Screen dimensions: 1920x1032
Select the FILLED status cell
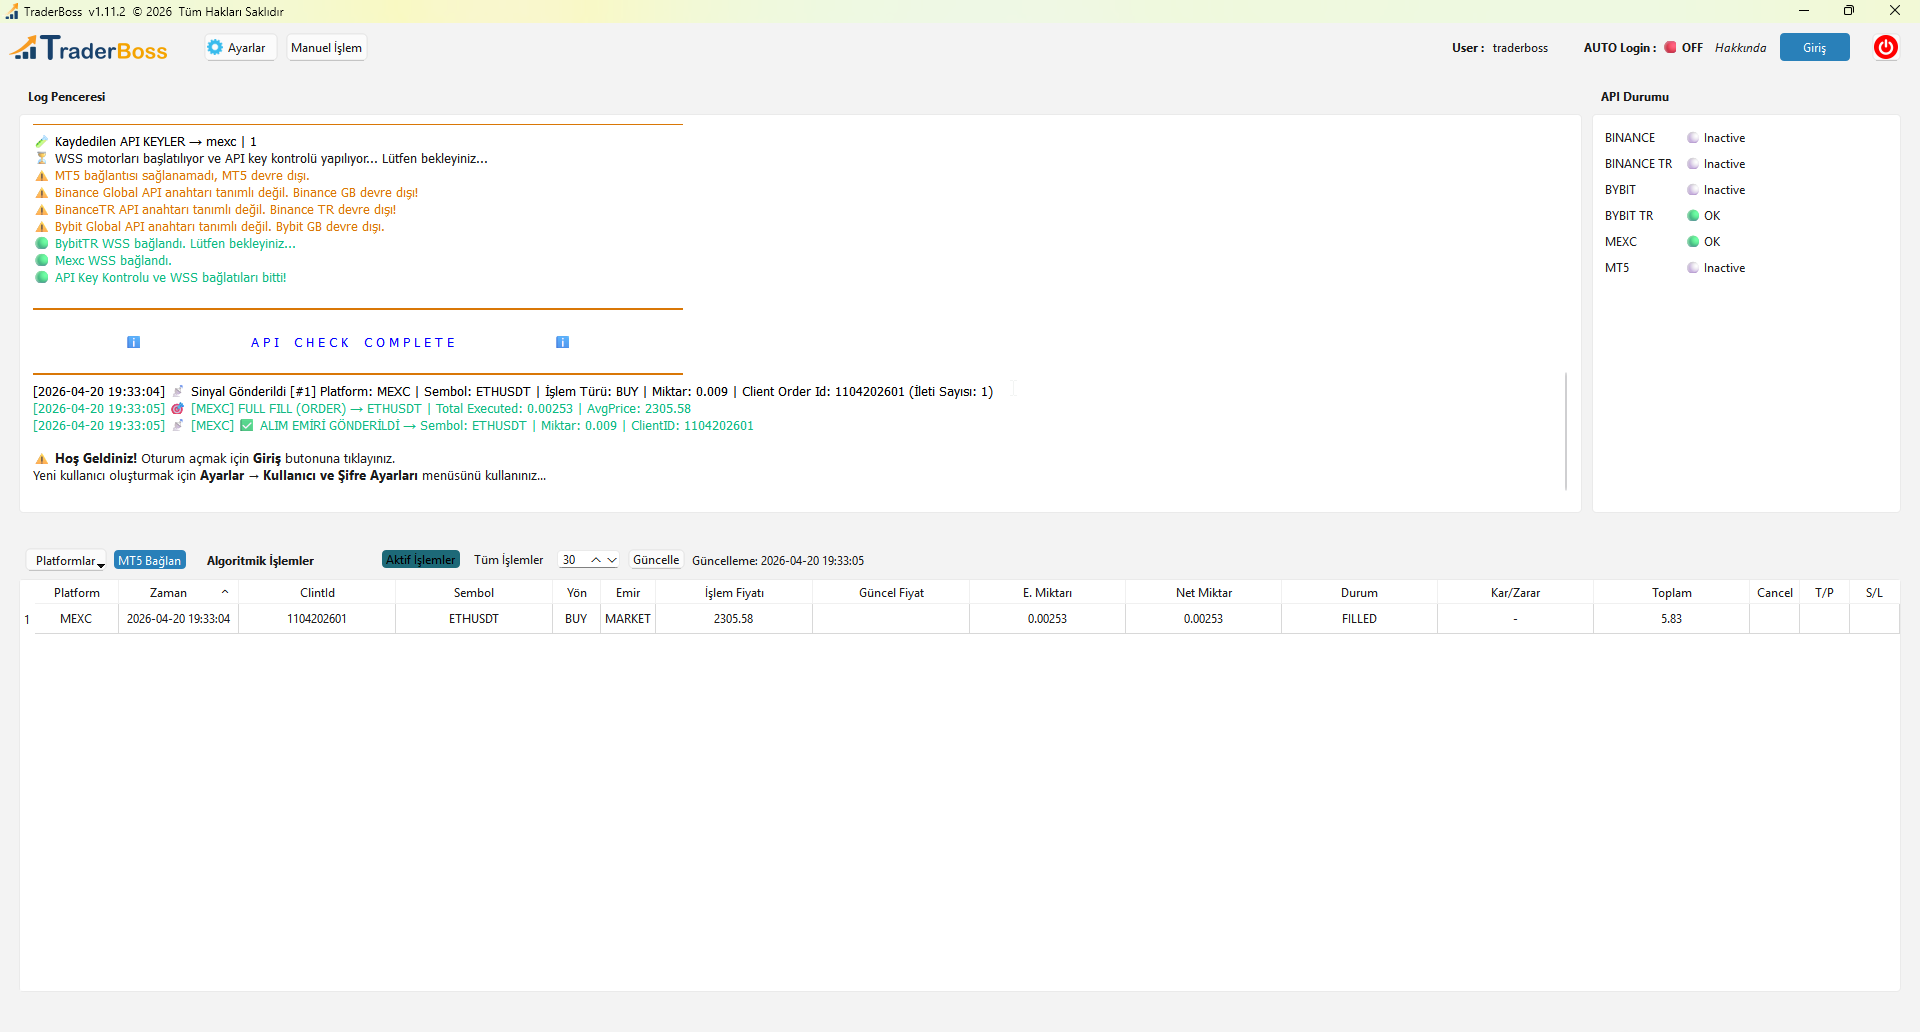[1359, 619]
